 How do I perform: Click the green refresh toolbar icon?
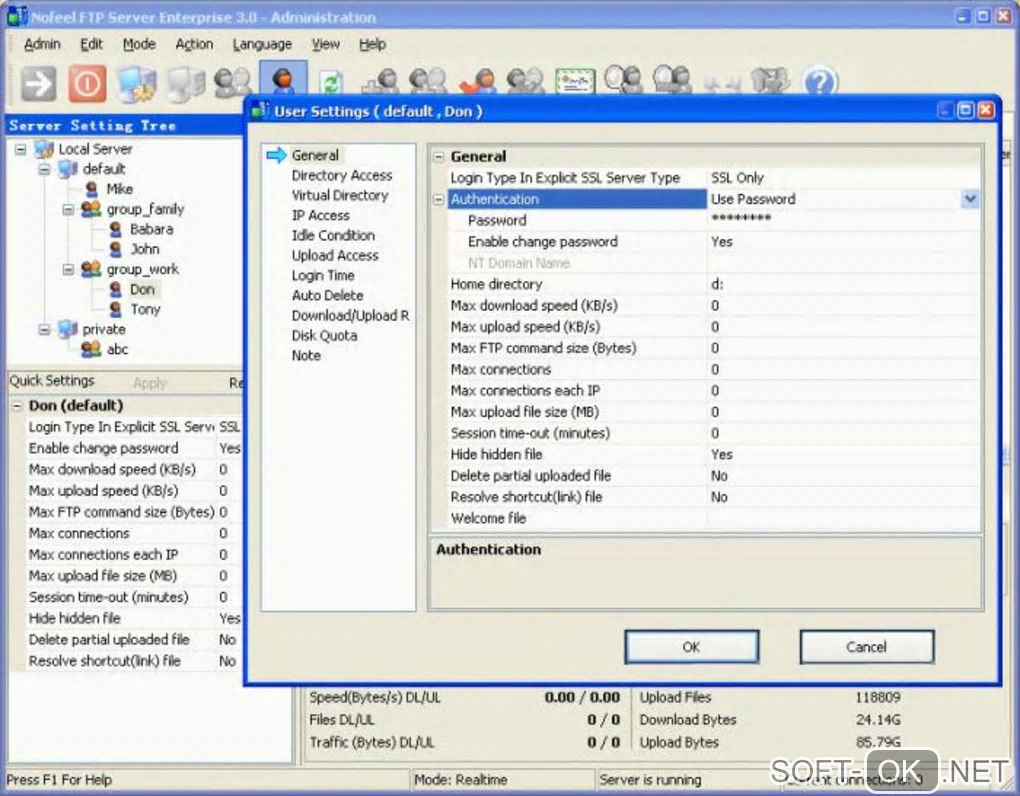pos(332,84)
